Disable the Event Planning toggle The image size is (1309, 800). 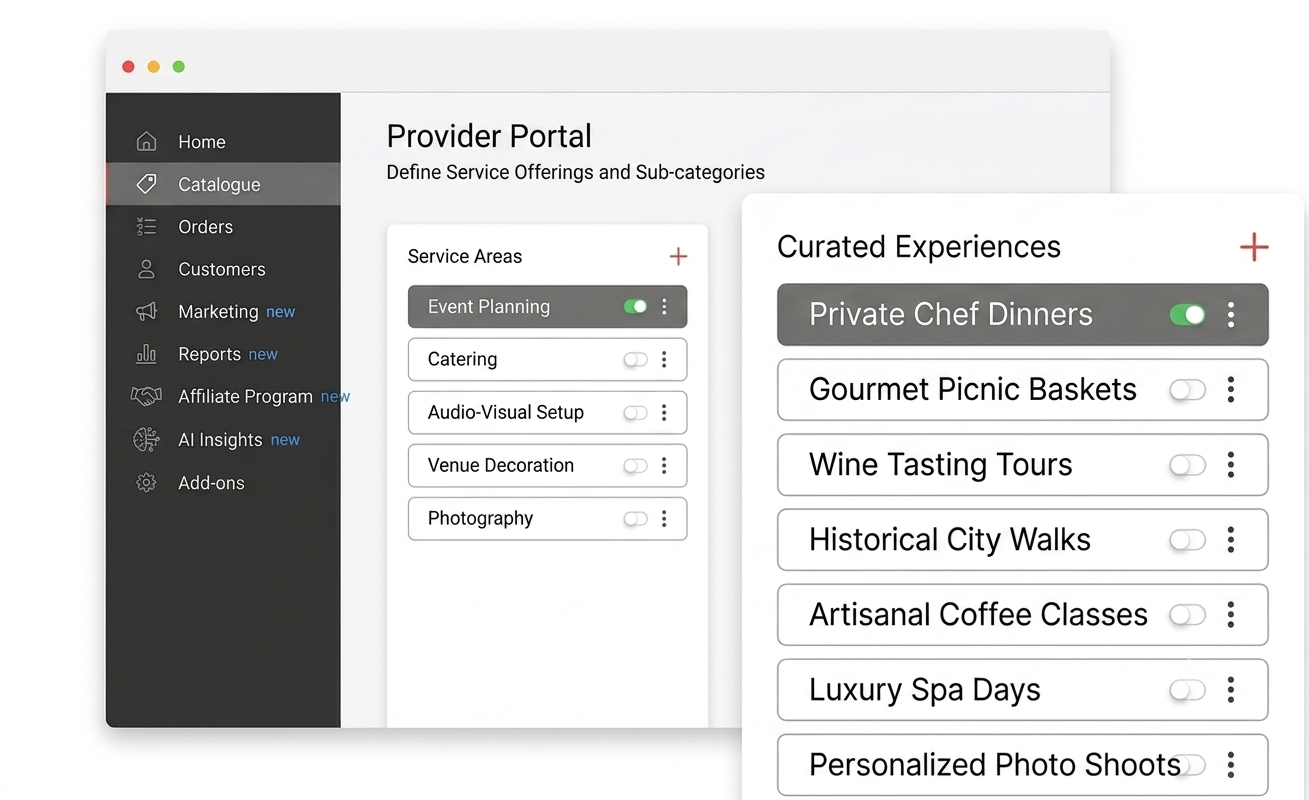point(635,307)
